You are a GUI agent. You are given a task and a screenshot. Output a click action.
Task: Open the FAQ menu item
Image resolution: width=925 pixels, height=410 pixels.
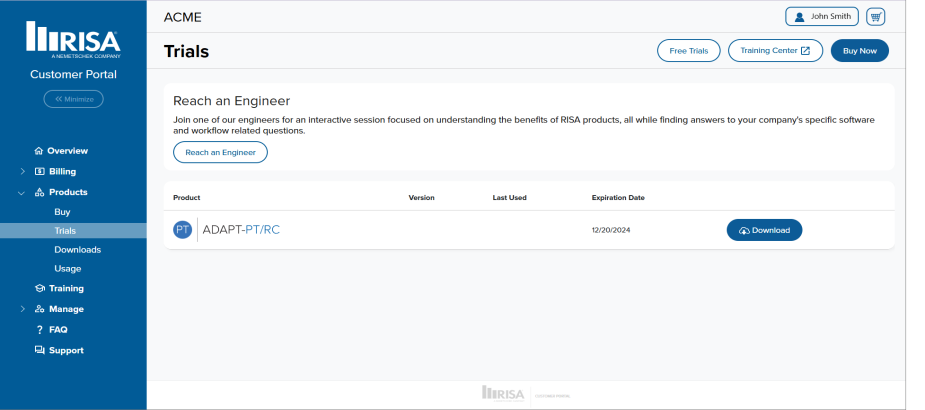[x=58, y=329]
